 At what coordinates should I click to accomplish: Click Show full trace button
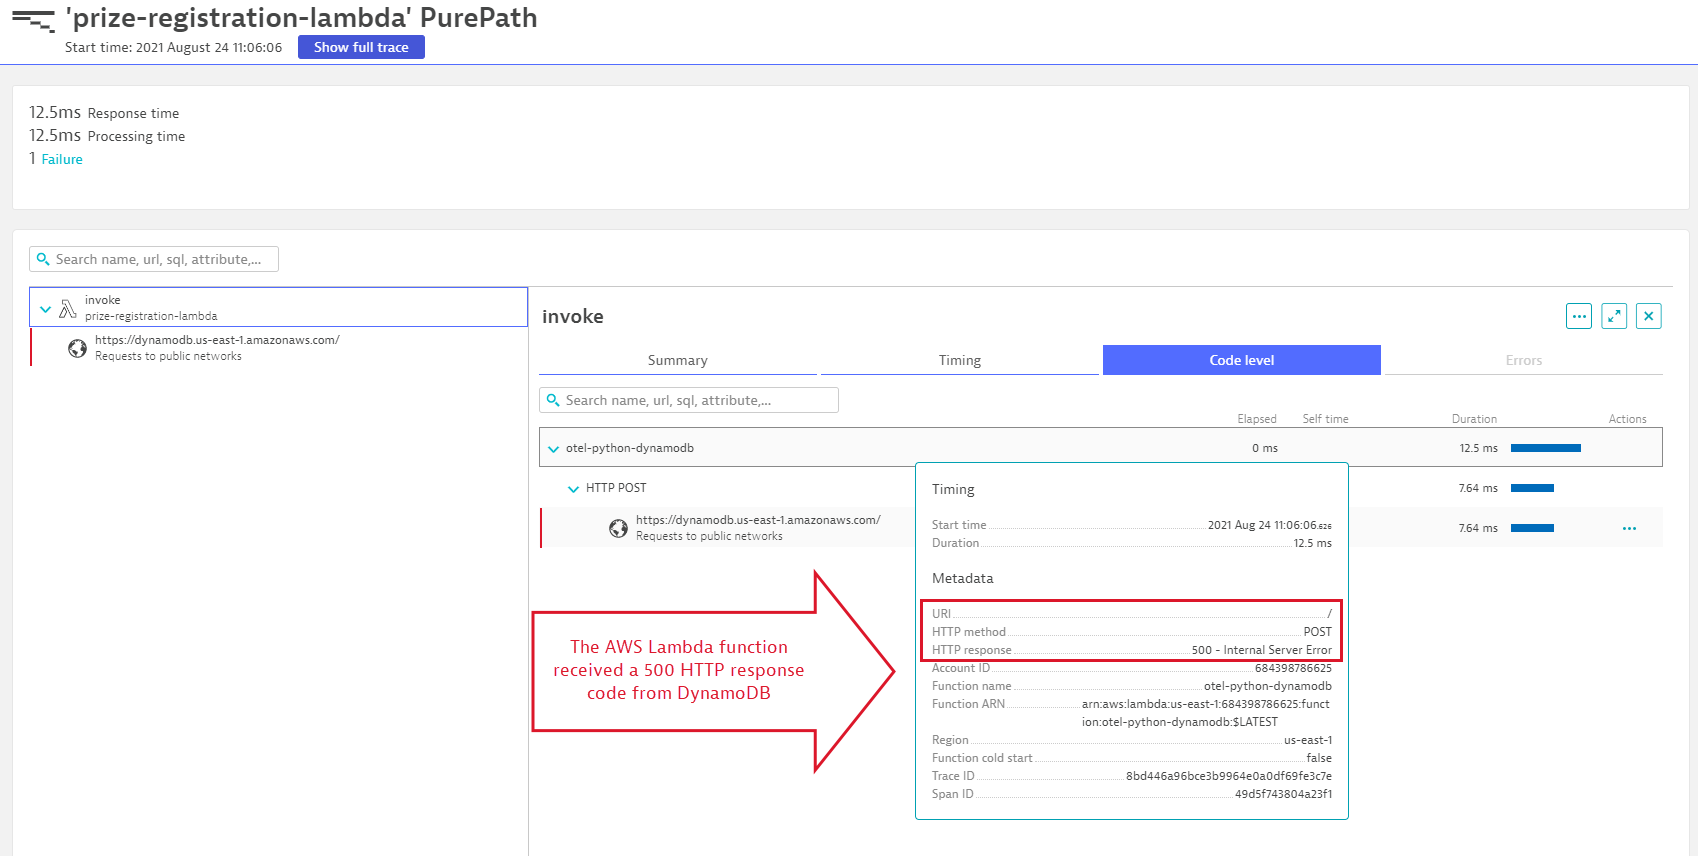tap(361, 47)
